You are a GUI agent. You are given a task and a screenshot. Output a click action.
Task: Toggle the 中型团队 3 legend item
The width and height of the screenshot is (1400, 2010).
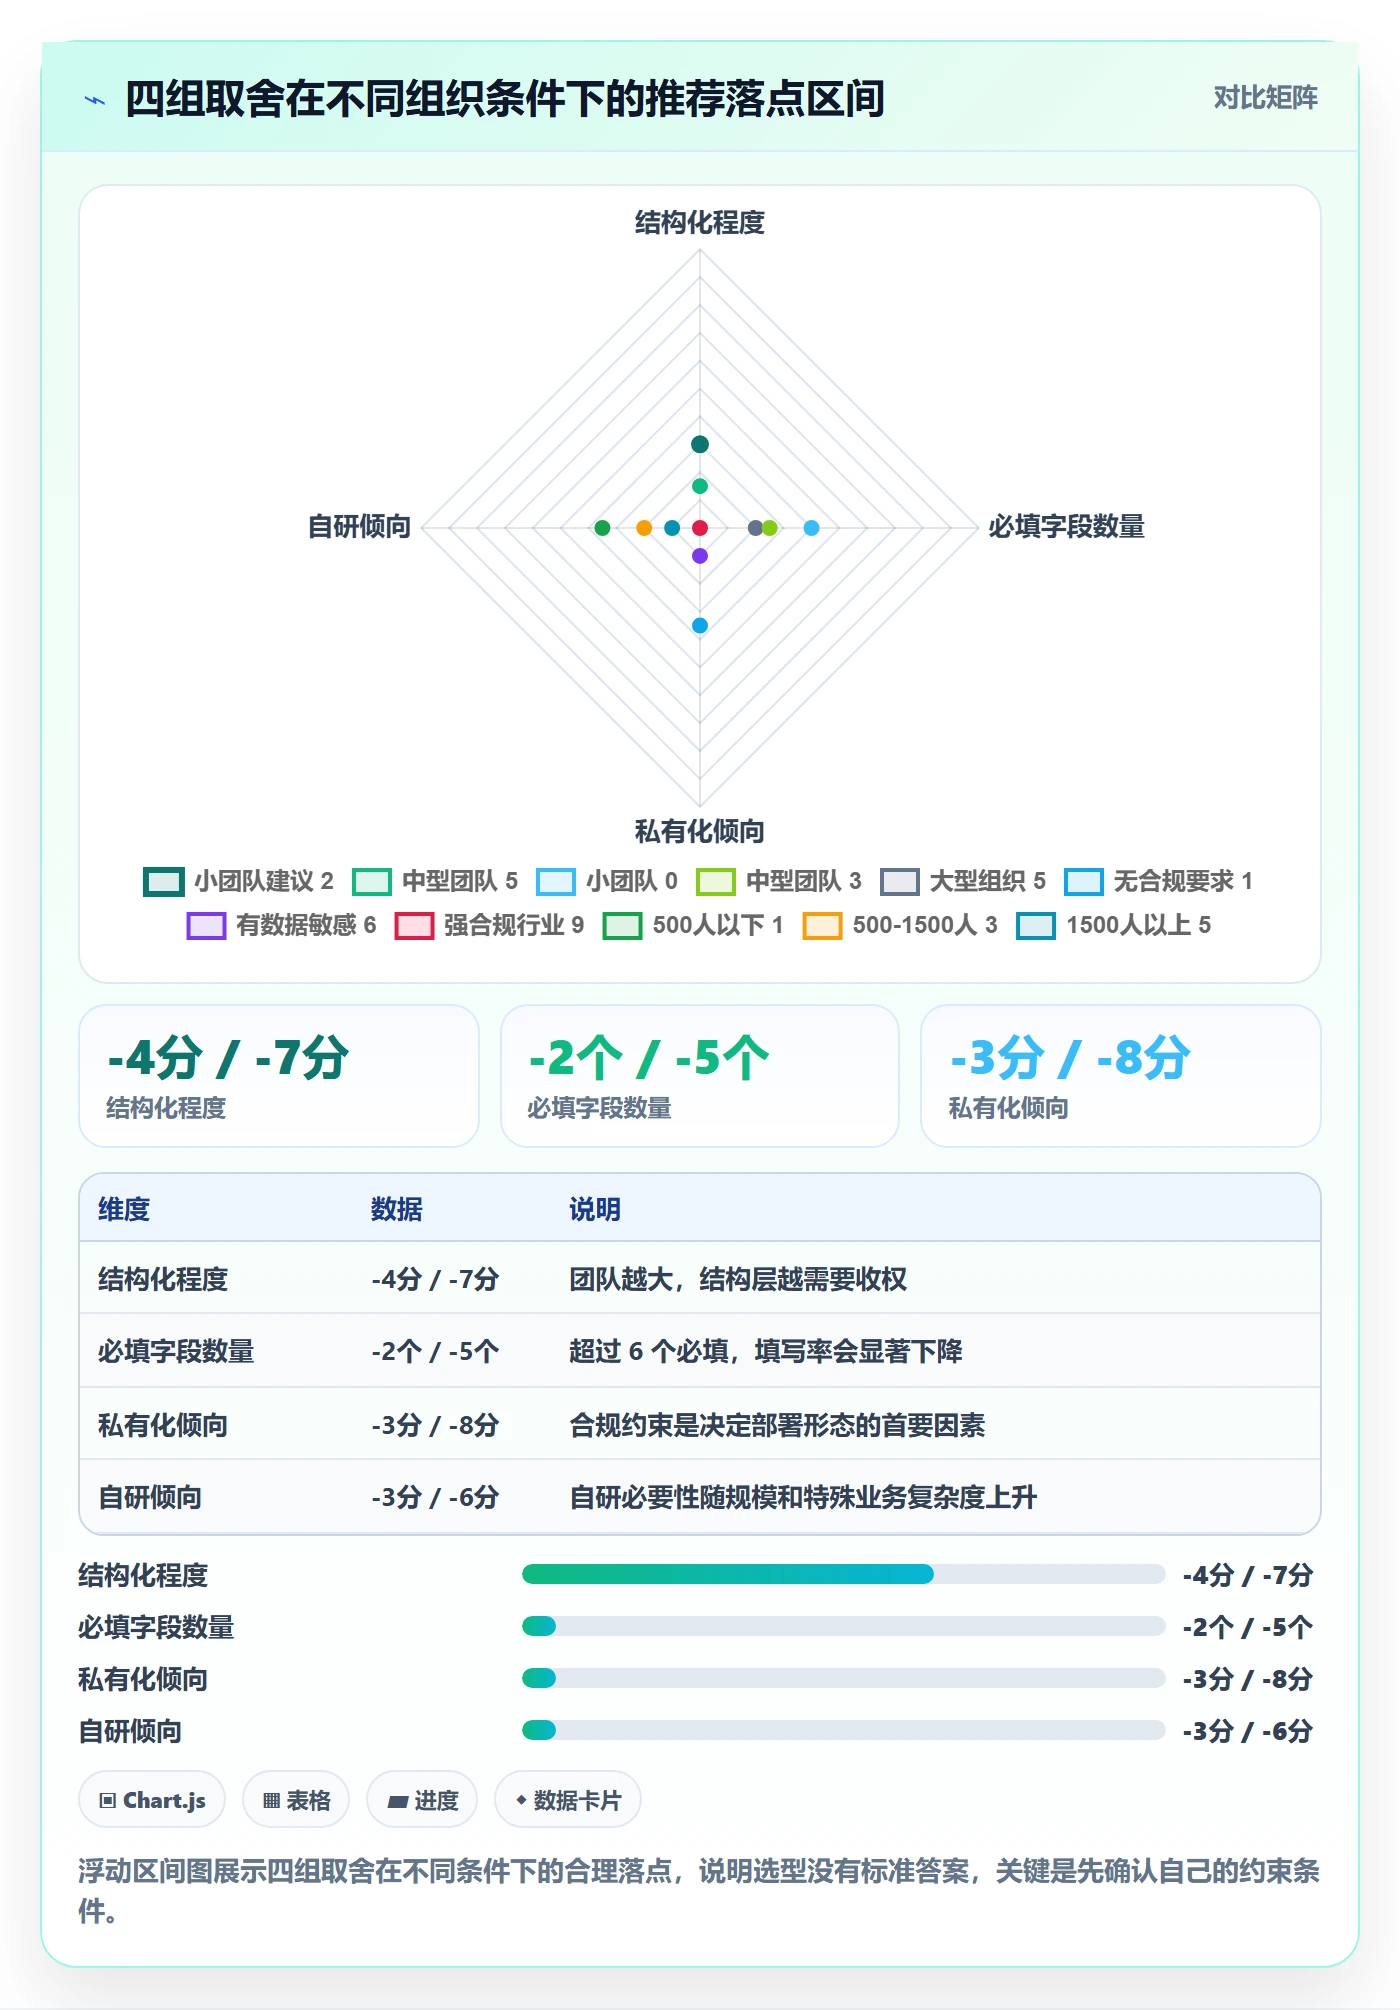(779, 881)
